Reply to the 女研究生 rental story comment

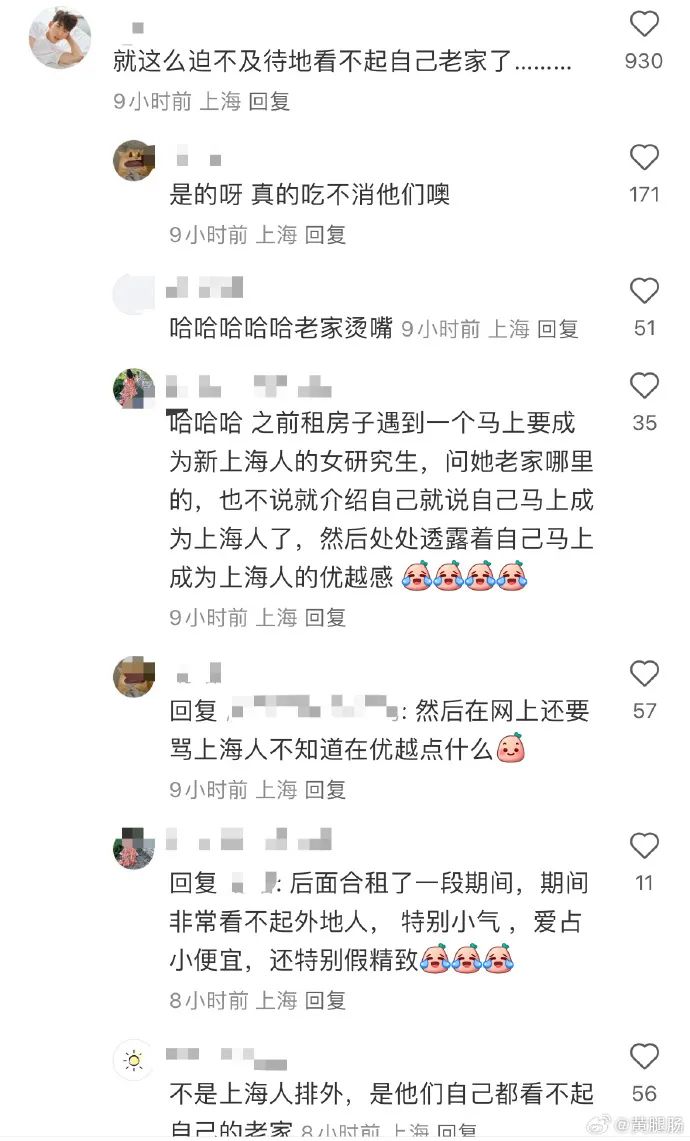325,617
